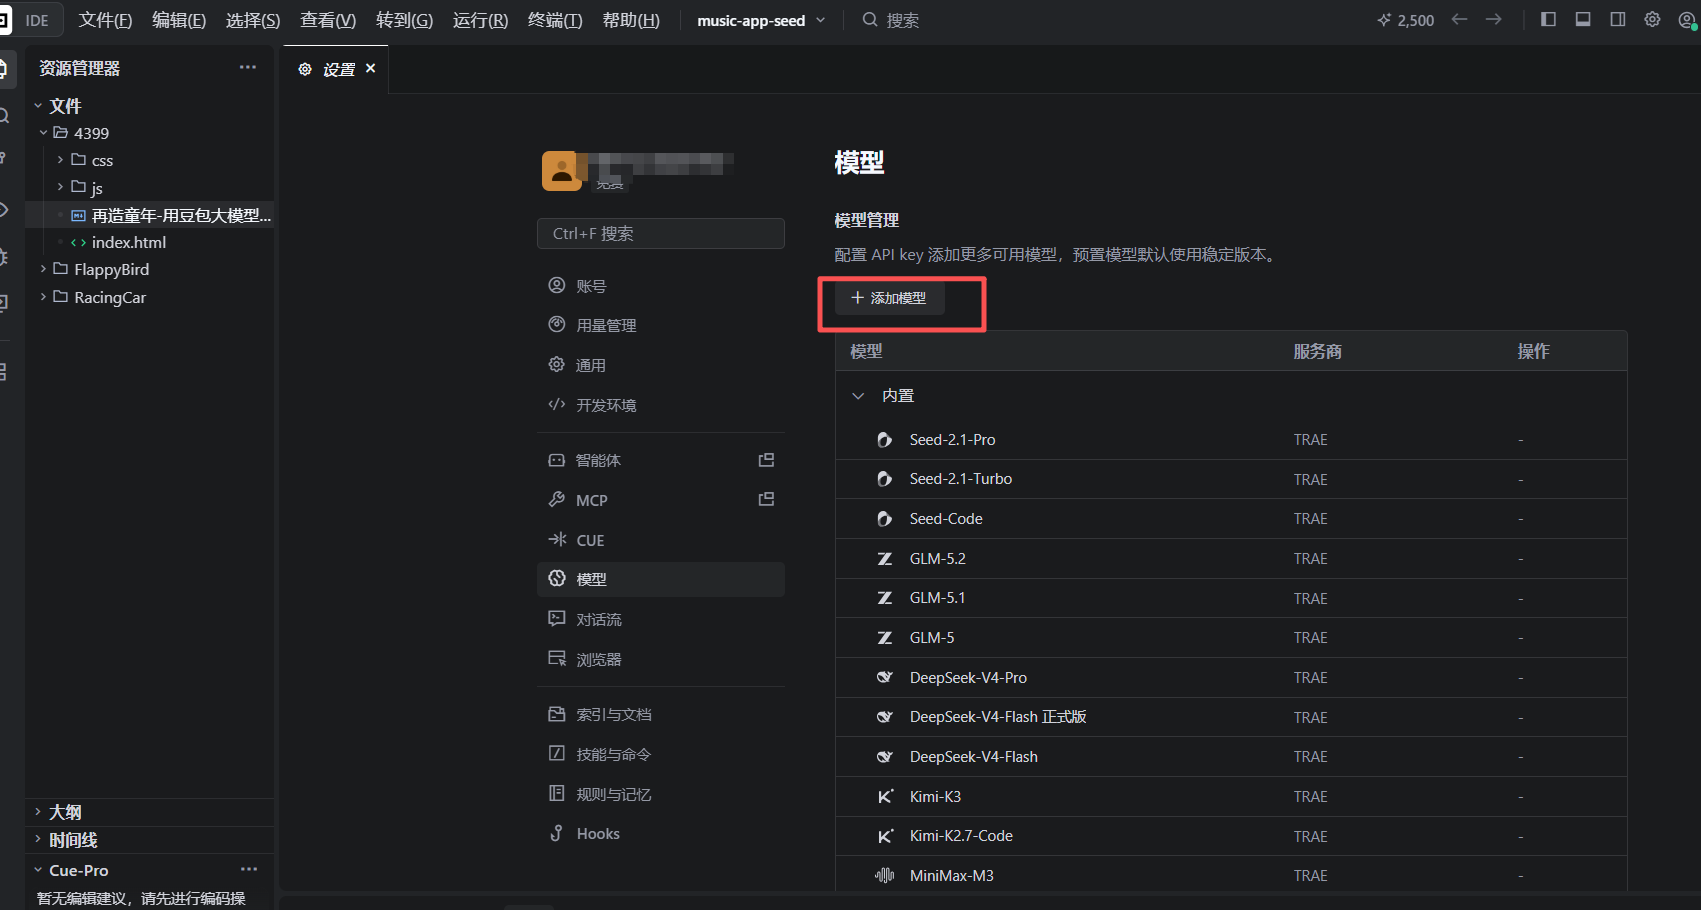Open the 文件(F) menu

point(105,20)
